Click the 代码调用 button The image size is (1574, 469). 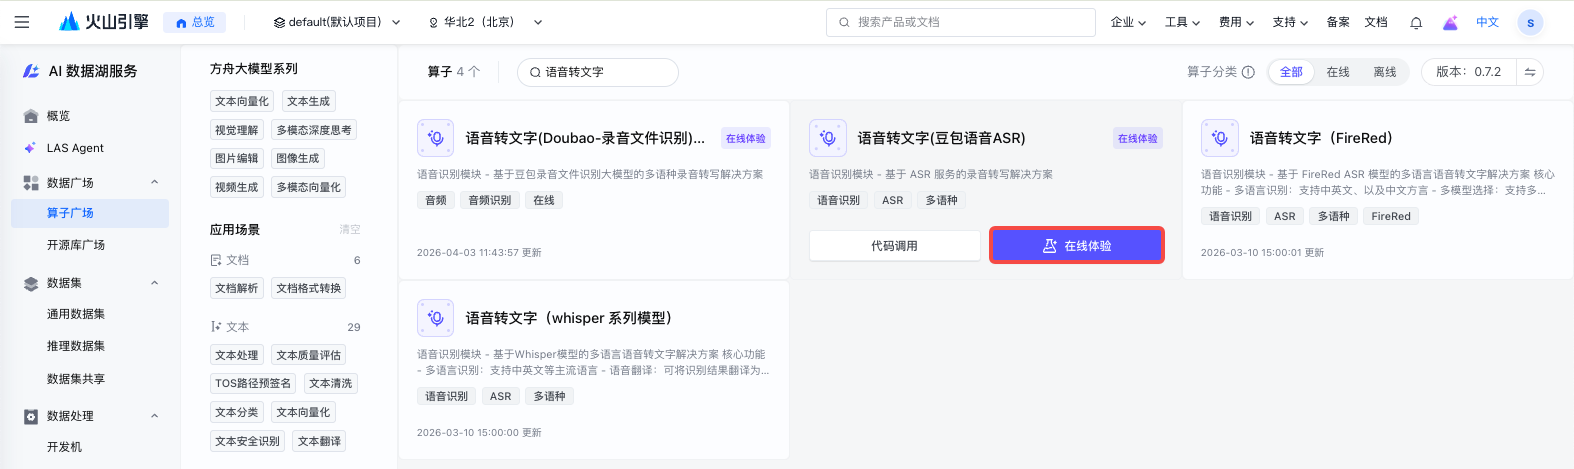click(x=895, y=246)
